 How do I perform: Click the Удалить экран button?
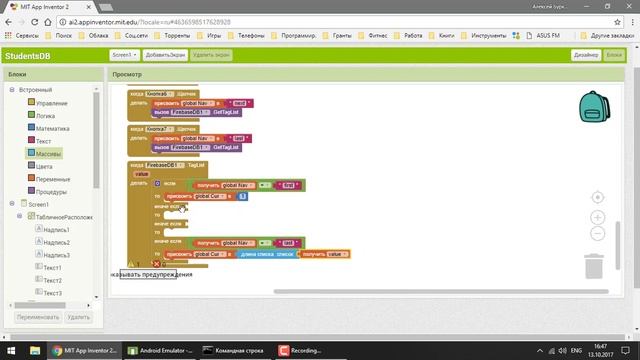(211, 55)
